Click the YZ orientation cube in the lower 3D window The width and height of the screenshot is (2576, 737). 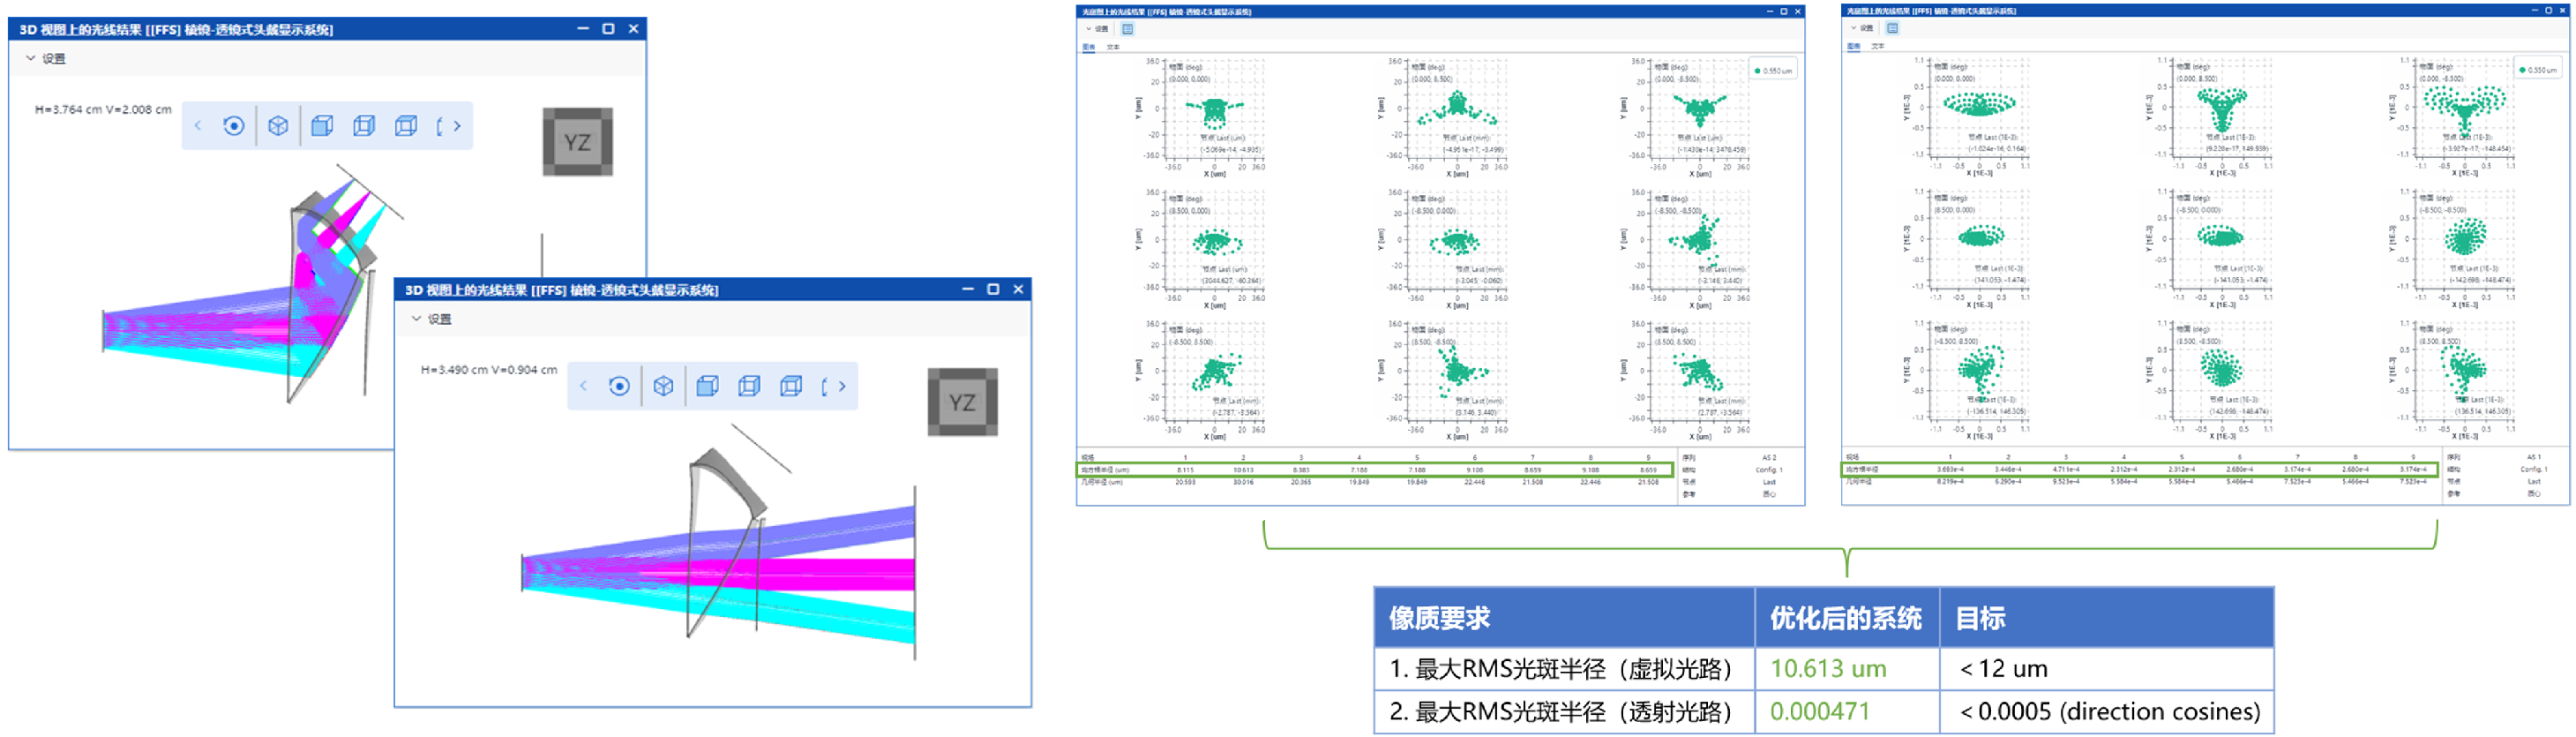tap(962, 402)
